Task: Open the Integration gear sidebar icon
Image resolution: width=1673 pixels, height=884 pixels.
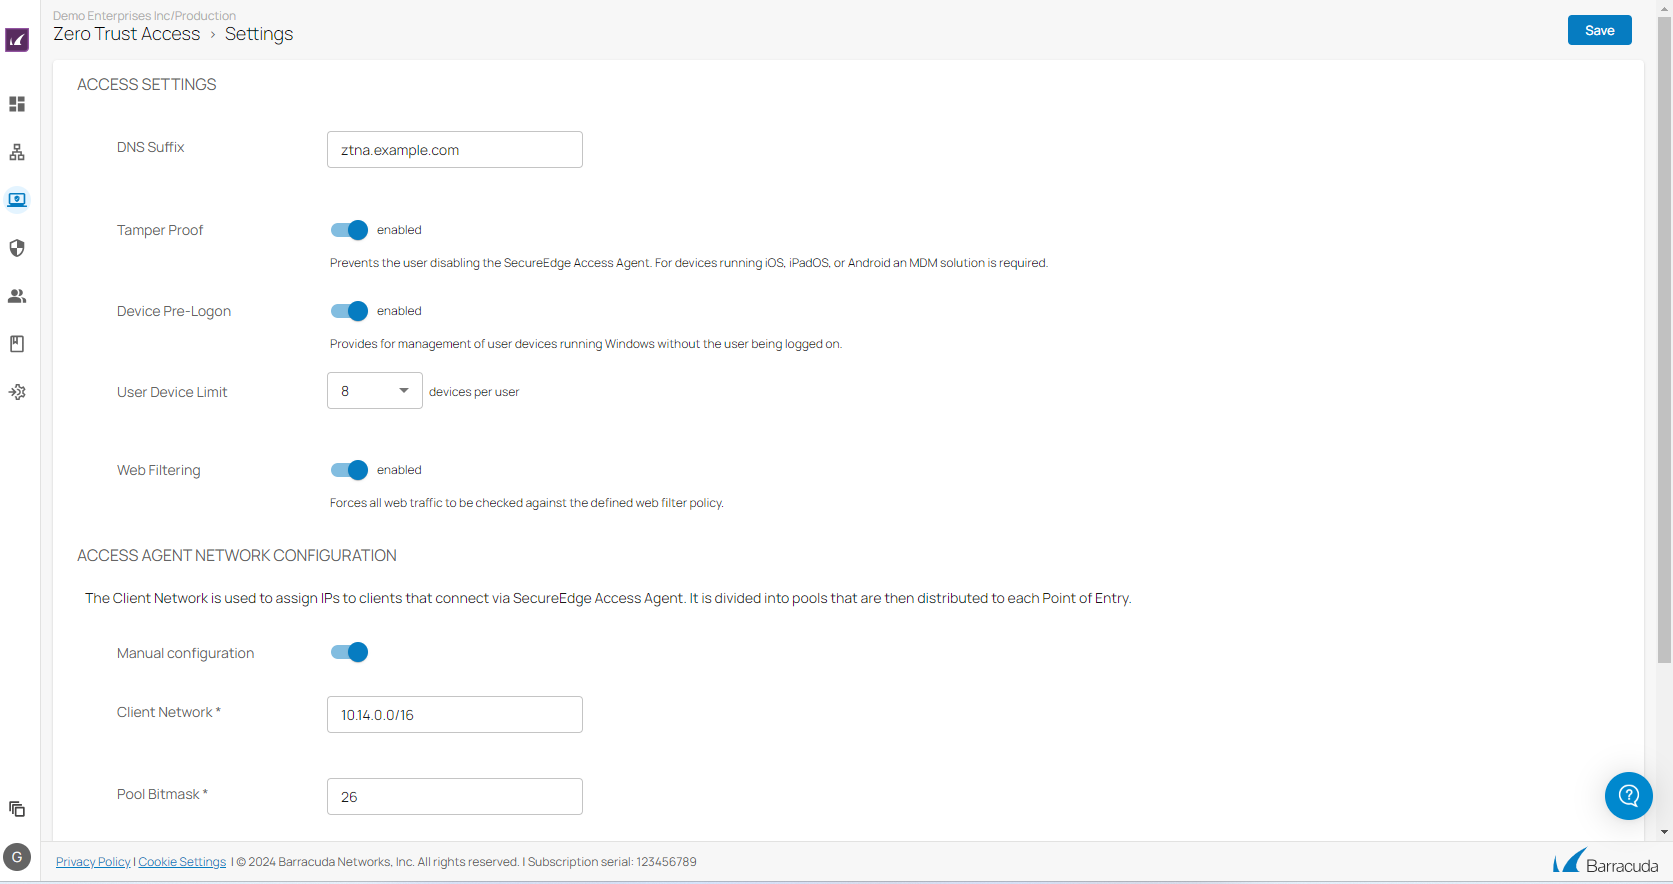Action: click(x=17, y=392)
